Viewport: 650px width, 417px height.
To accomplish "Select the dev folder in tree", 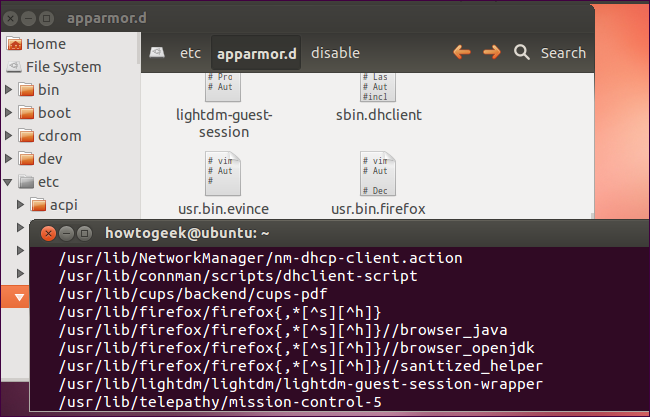I will pos(50,159).
